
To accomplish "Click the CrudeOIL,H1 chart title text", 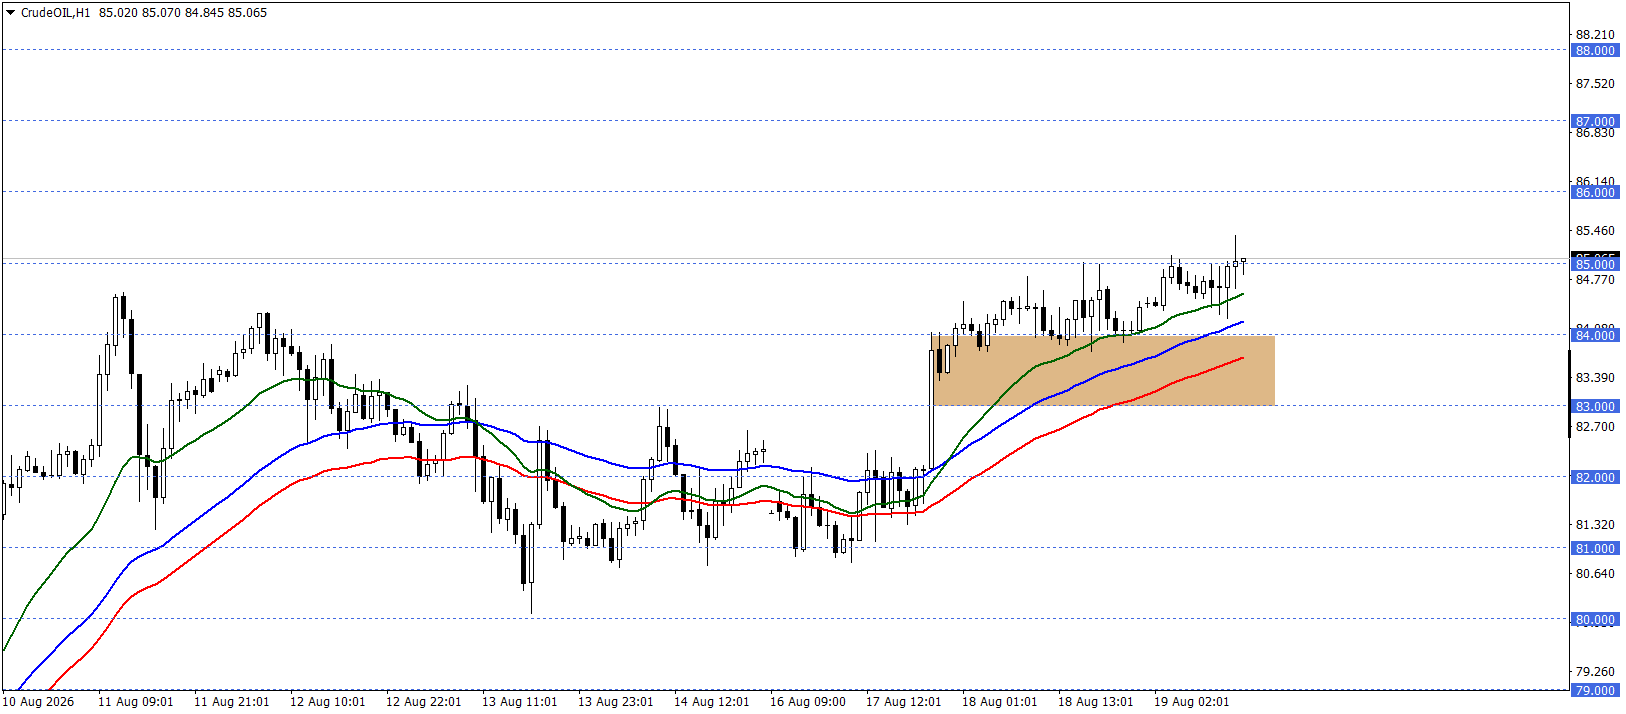I will (55, 13).
